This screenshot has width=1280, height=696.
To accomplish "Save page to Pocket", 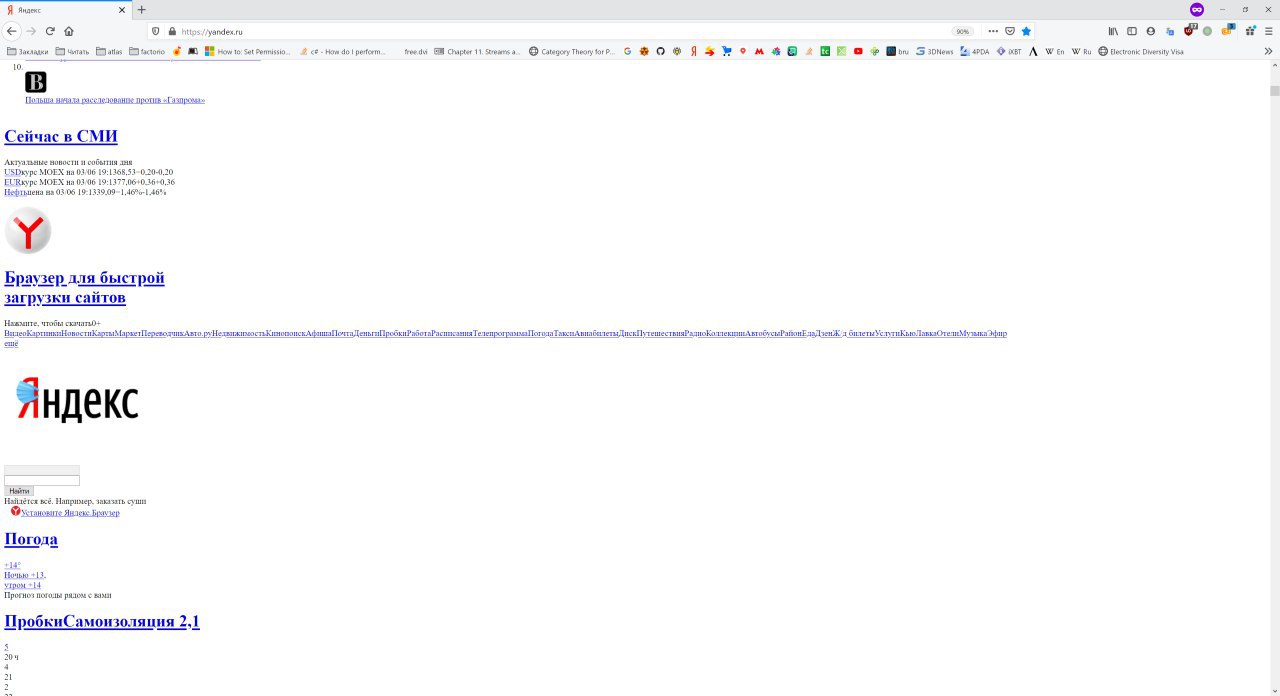I will [x=1010, y=31].
